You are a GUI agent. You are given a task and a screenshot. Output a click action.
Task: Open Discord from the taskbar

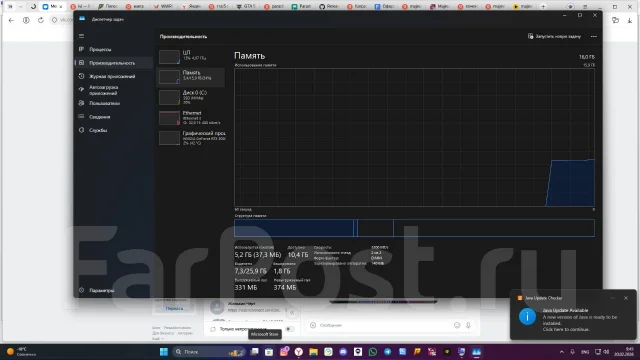(x=343, y=352)
